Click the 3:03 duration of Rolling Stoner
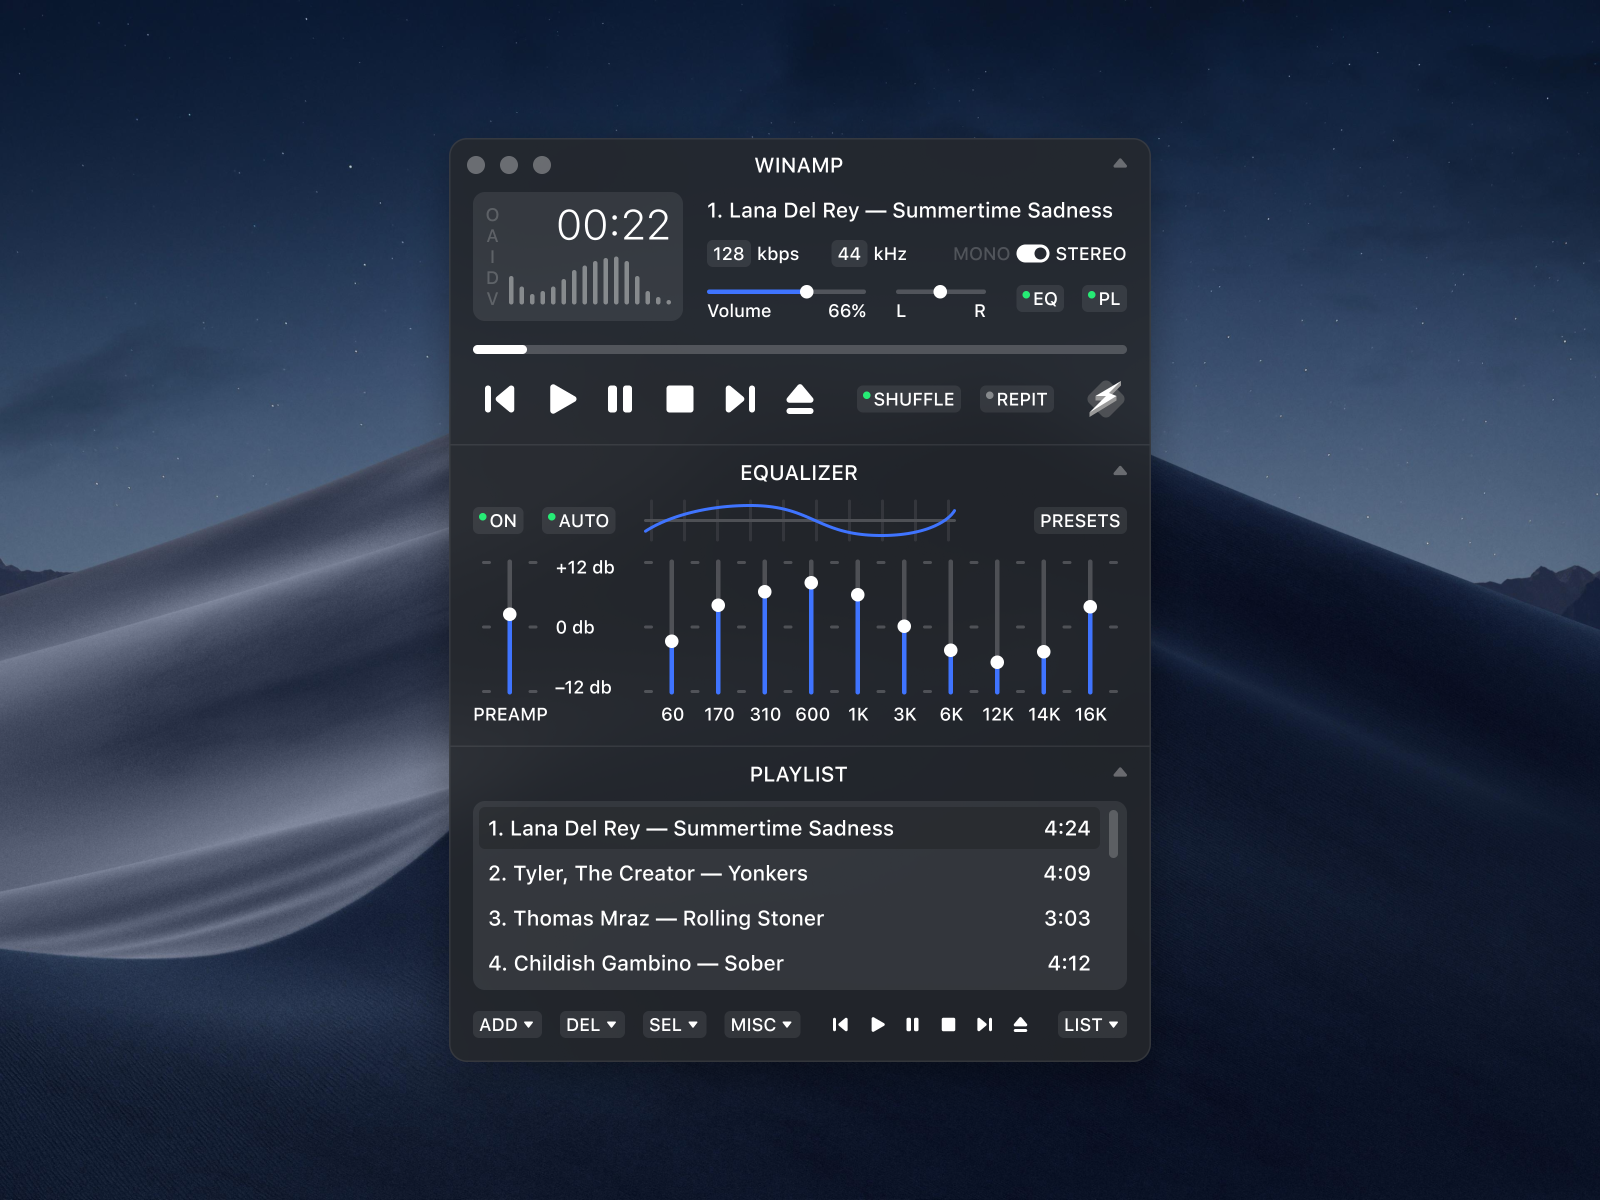Image resolution: width=1600 pixels, height=1200 pixels. point(1067,918)
